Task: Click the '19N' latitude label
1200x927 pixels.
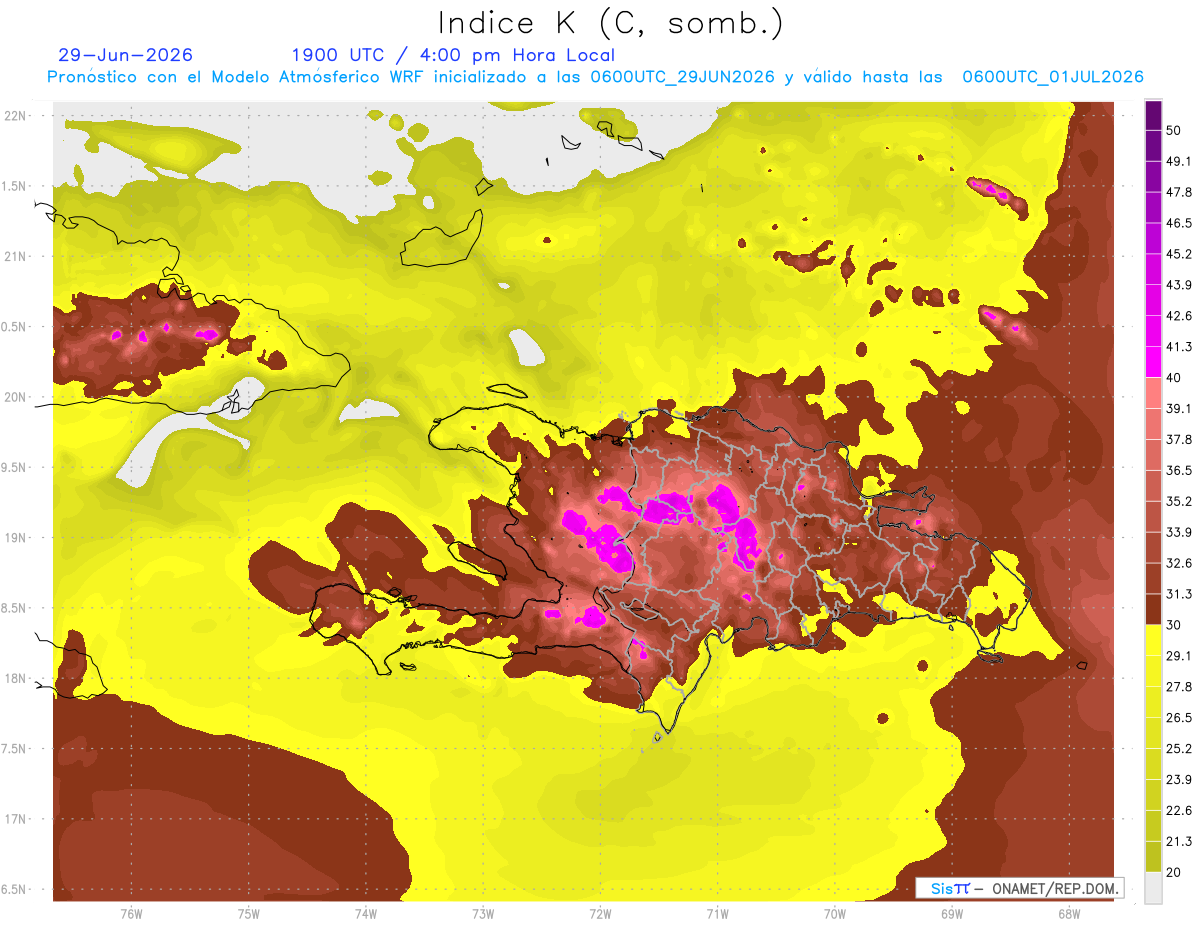Action: (16, 538)
